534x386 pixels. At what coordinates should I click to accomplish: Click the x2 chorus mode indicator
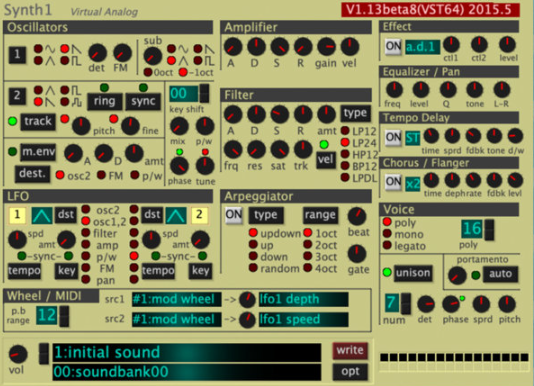[x=413, y=184]
